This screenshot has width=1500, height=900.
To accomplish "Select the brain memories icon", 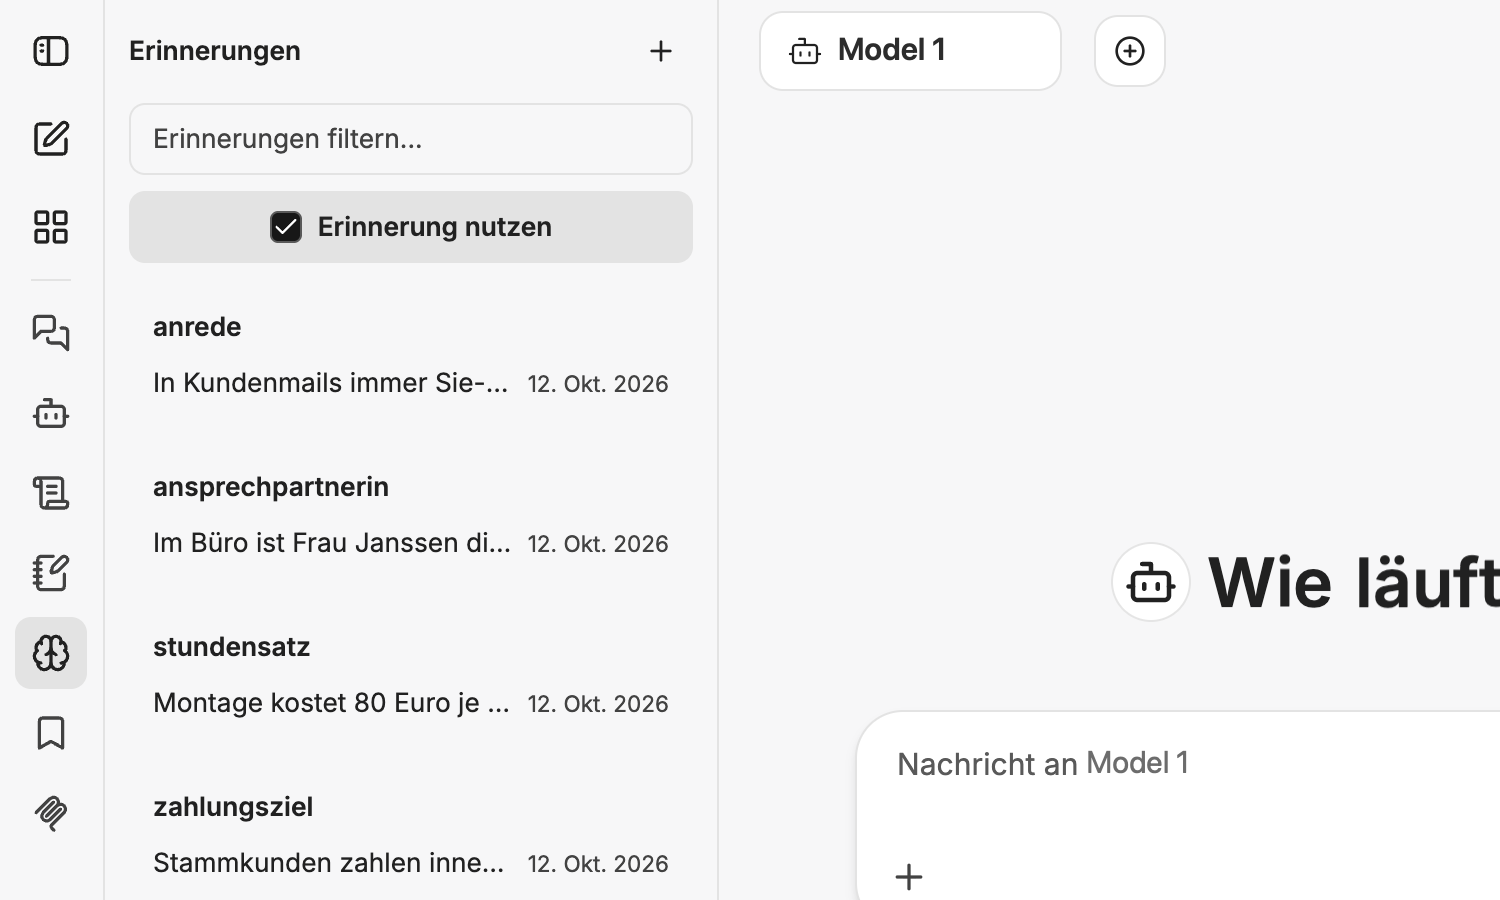I will click(x=51, y=653).
